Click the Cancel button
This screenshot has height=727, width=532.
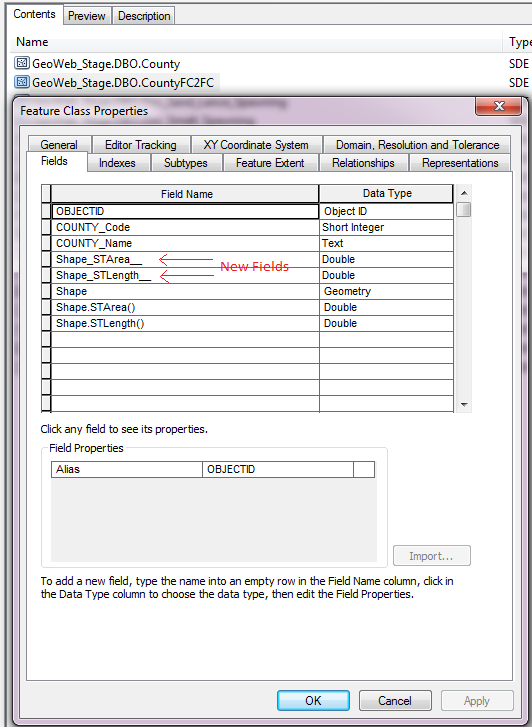click(x=395, y=700)
